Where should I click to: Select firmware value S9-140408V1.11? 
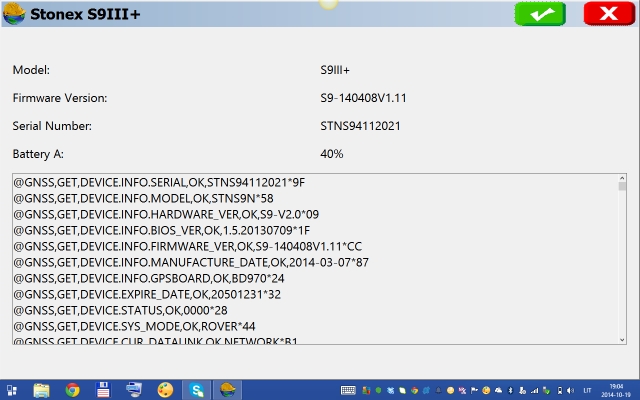(363, 98)
